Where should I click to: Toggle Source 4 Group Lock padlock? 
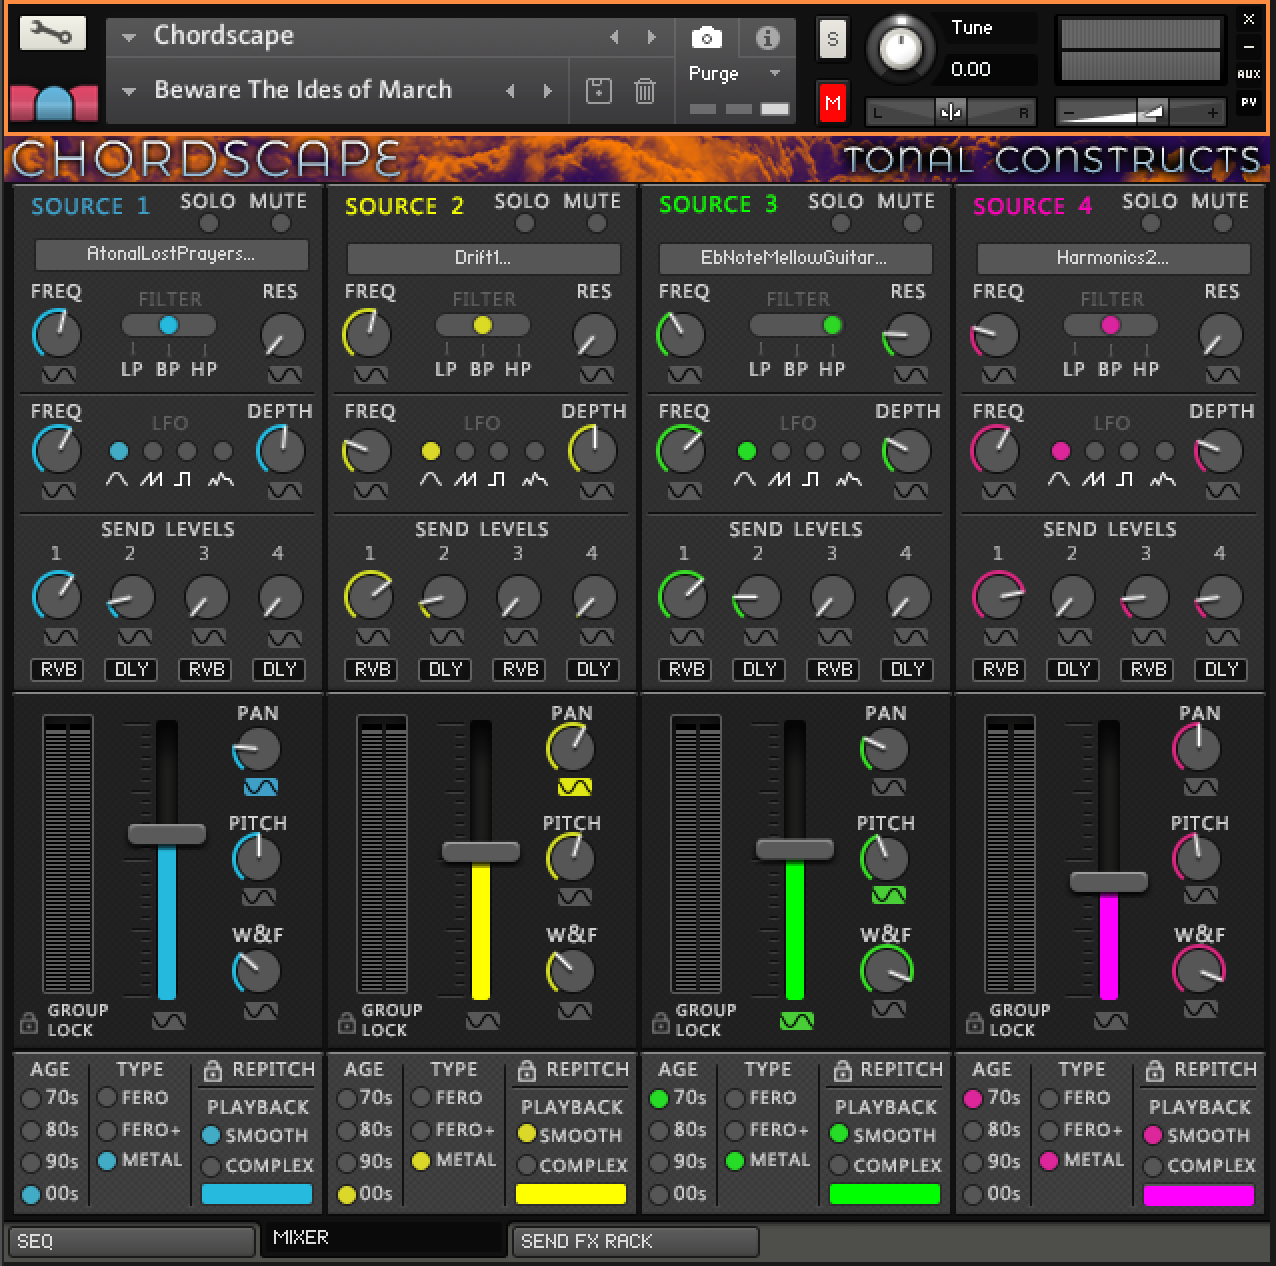pyautogui.click(x=974, y=1022)
